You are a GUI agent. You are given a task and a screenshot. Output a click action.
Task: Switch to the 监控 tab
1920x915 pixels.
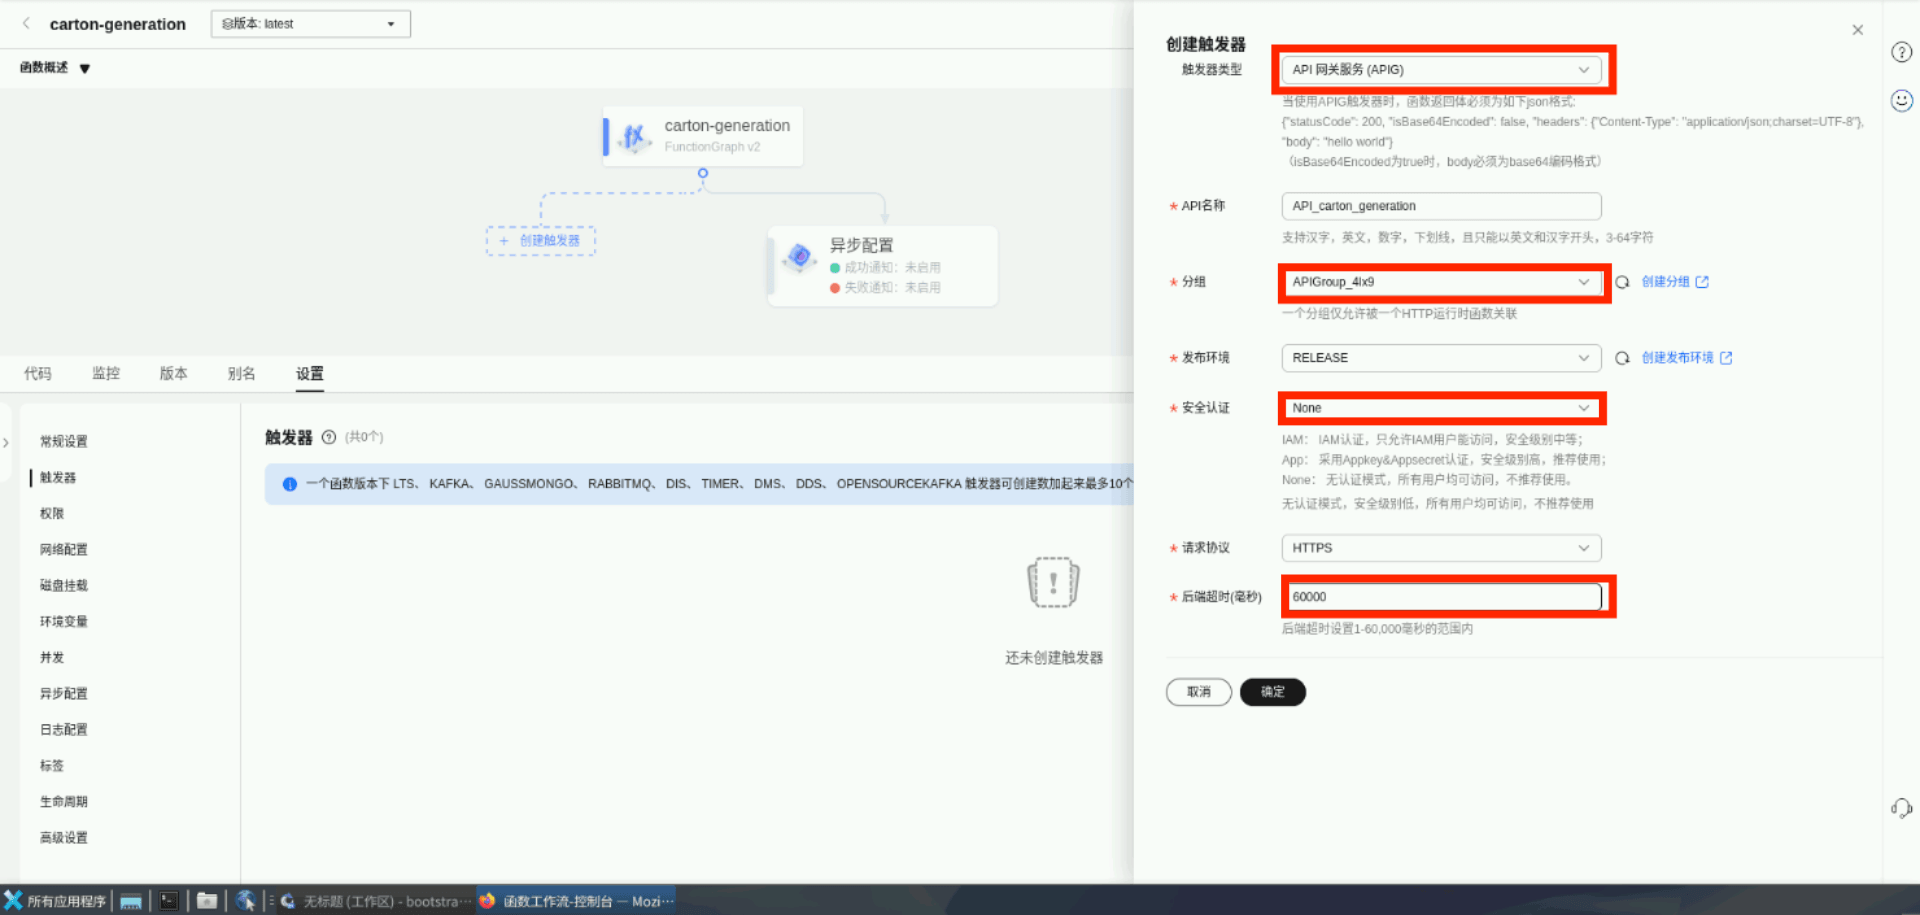(x=105, y=373)
